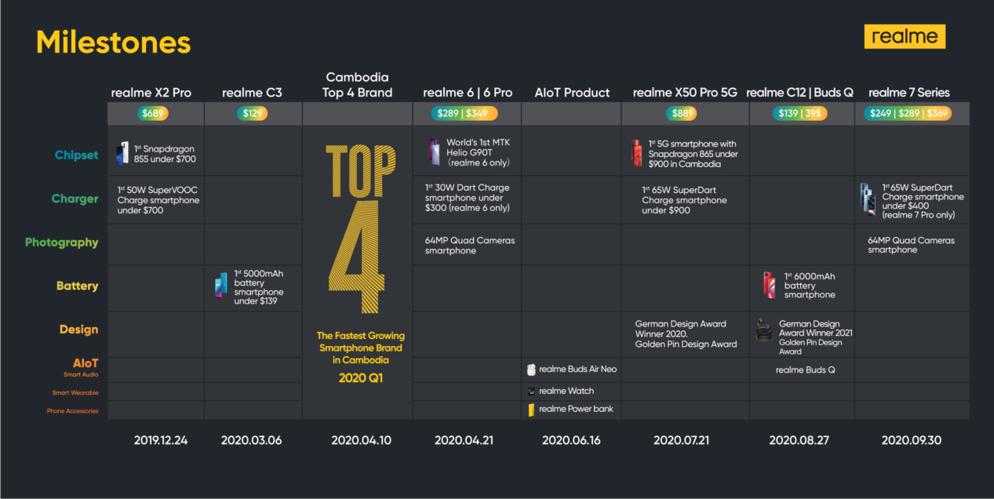Click the realme X2 Pro column header
This screenshot has height=499, width=994.
tap(151, 93)
